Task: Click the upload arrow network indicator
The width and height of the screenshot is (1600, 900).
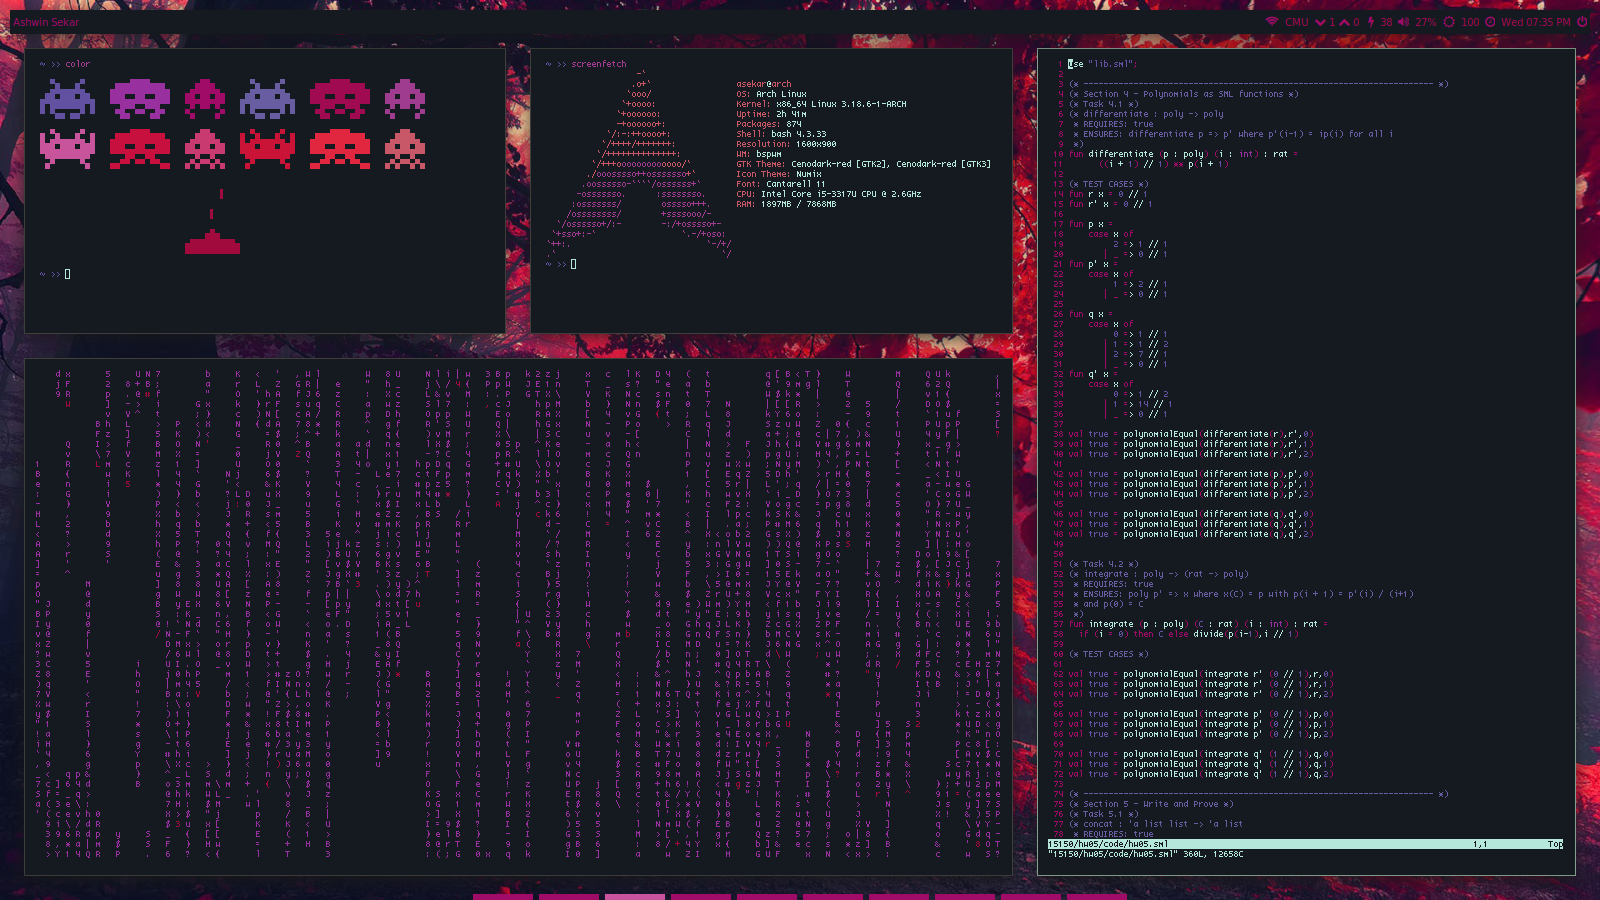Action: 1345,21
